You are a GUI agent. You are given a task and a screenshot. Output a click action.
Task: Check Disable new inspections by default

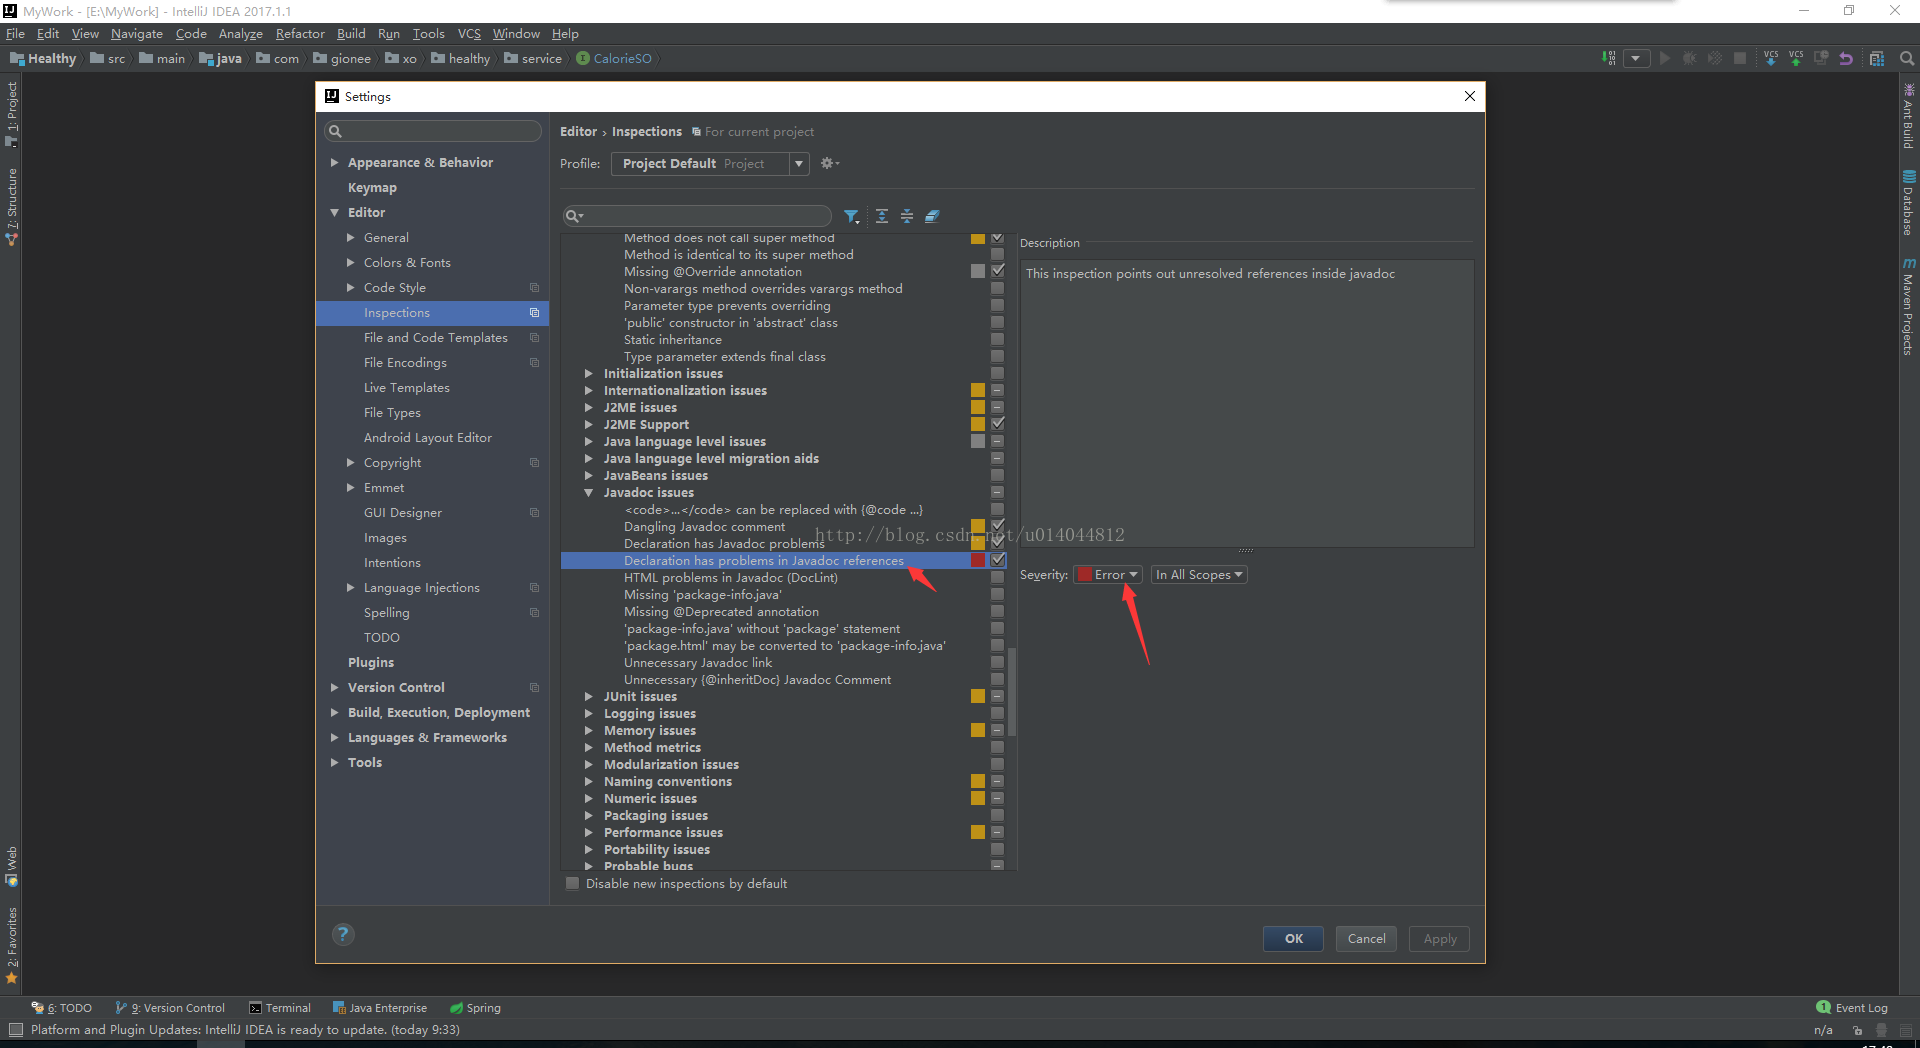(x=572, y=883)
